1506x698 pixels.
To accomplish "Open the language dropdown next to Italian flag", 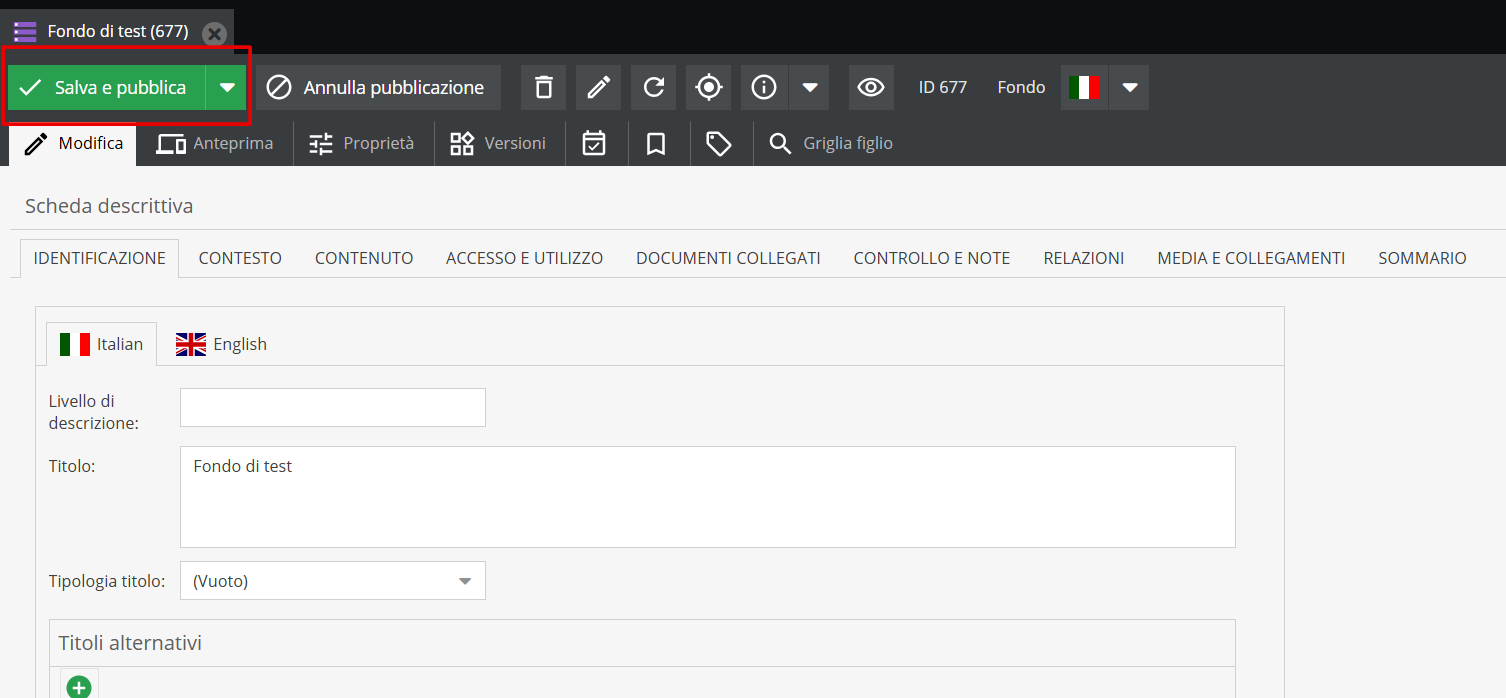I will (x=1130, y=88).
